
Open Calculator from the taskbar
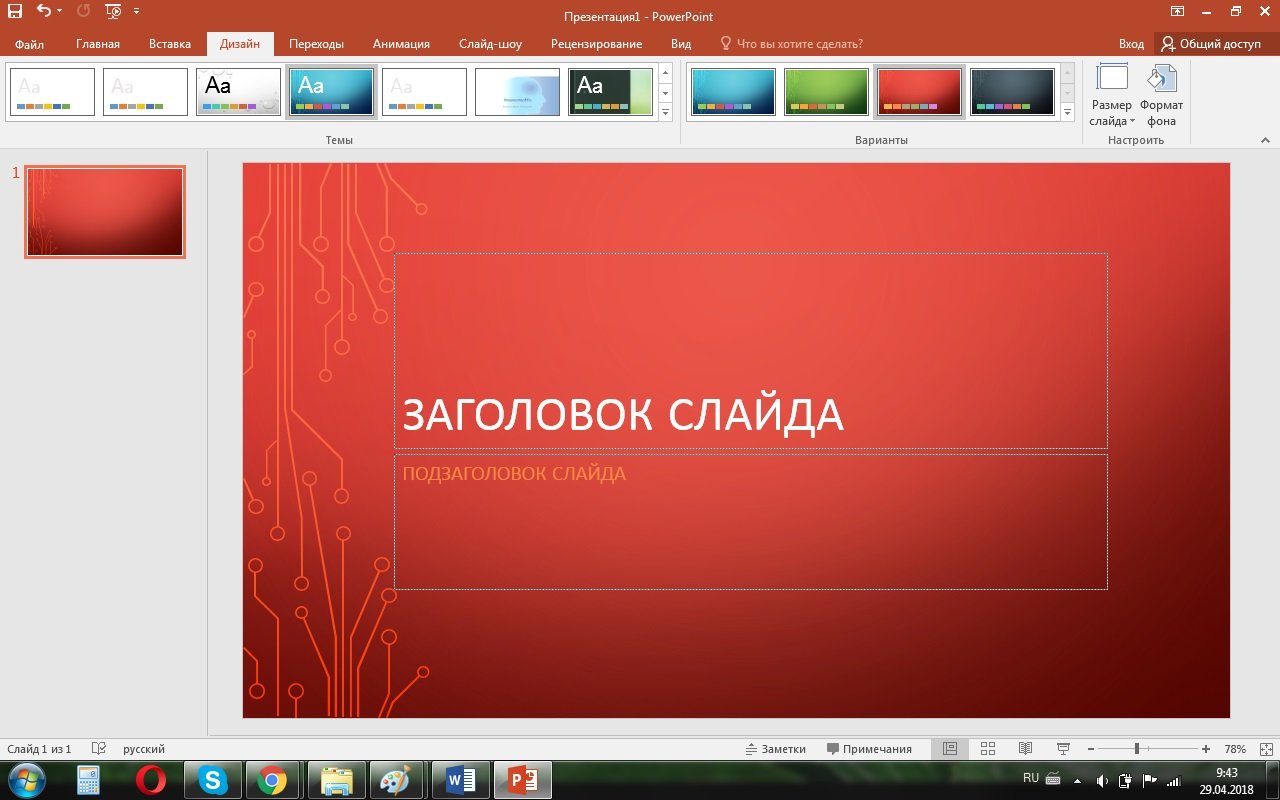[89, 780]
